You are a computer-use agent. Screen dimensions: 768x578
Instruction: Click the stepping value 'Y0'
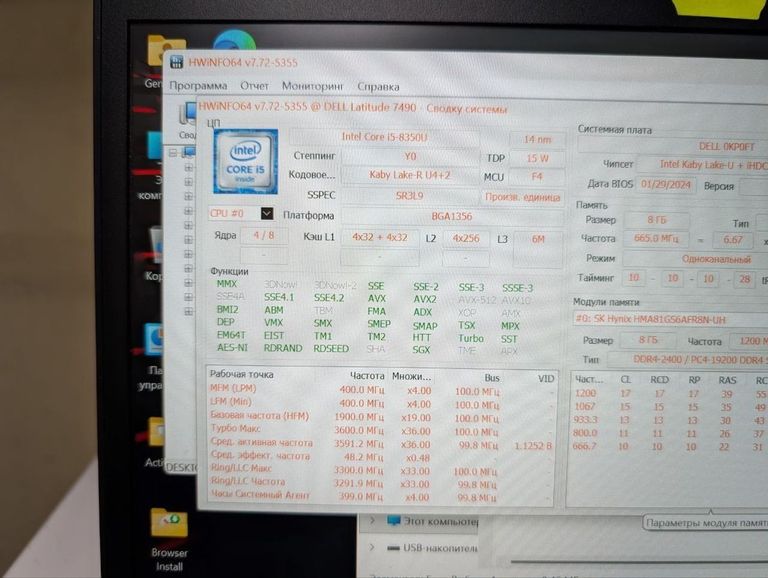click(410, 156)
